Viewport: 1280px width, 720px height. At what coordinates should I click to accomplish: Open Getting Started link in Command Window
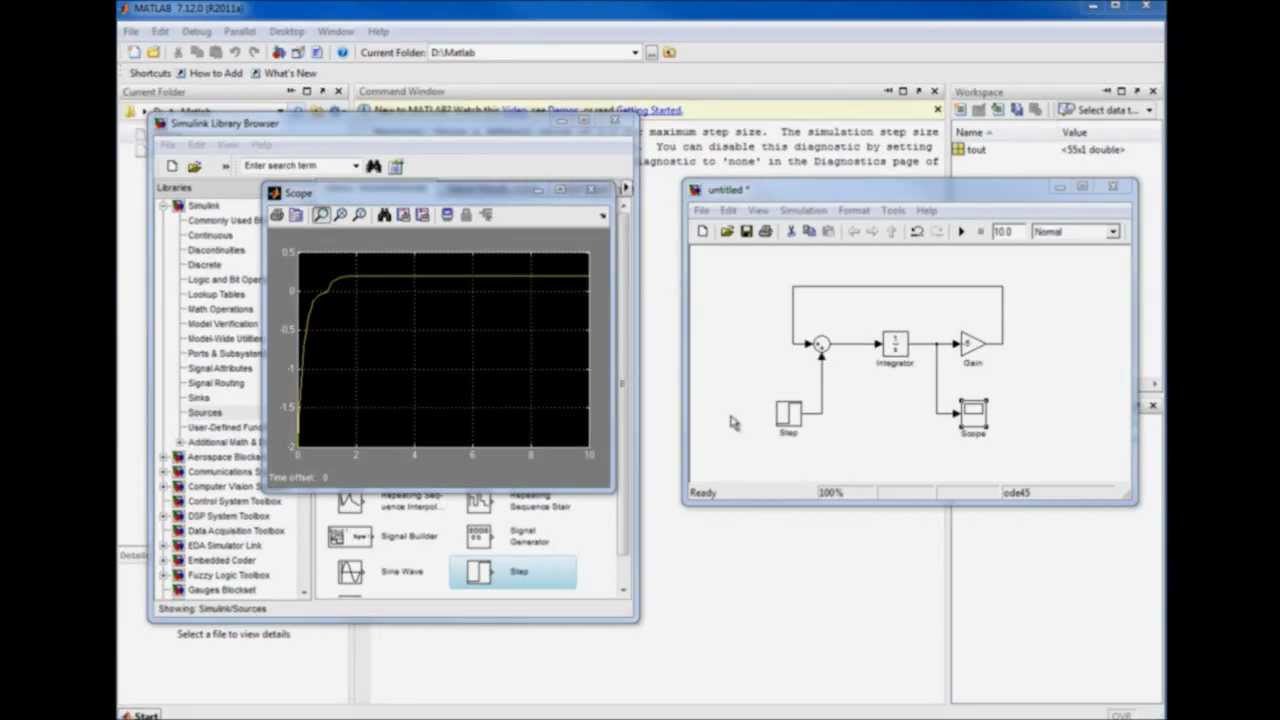coord(648,111)
